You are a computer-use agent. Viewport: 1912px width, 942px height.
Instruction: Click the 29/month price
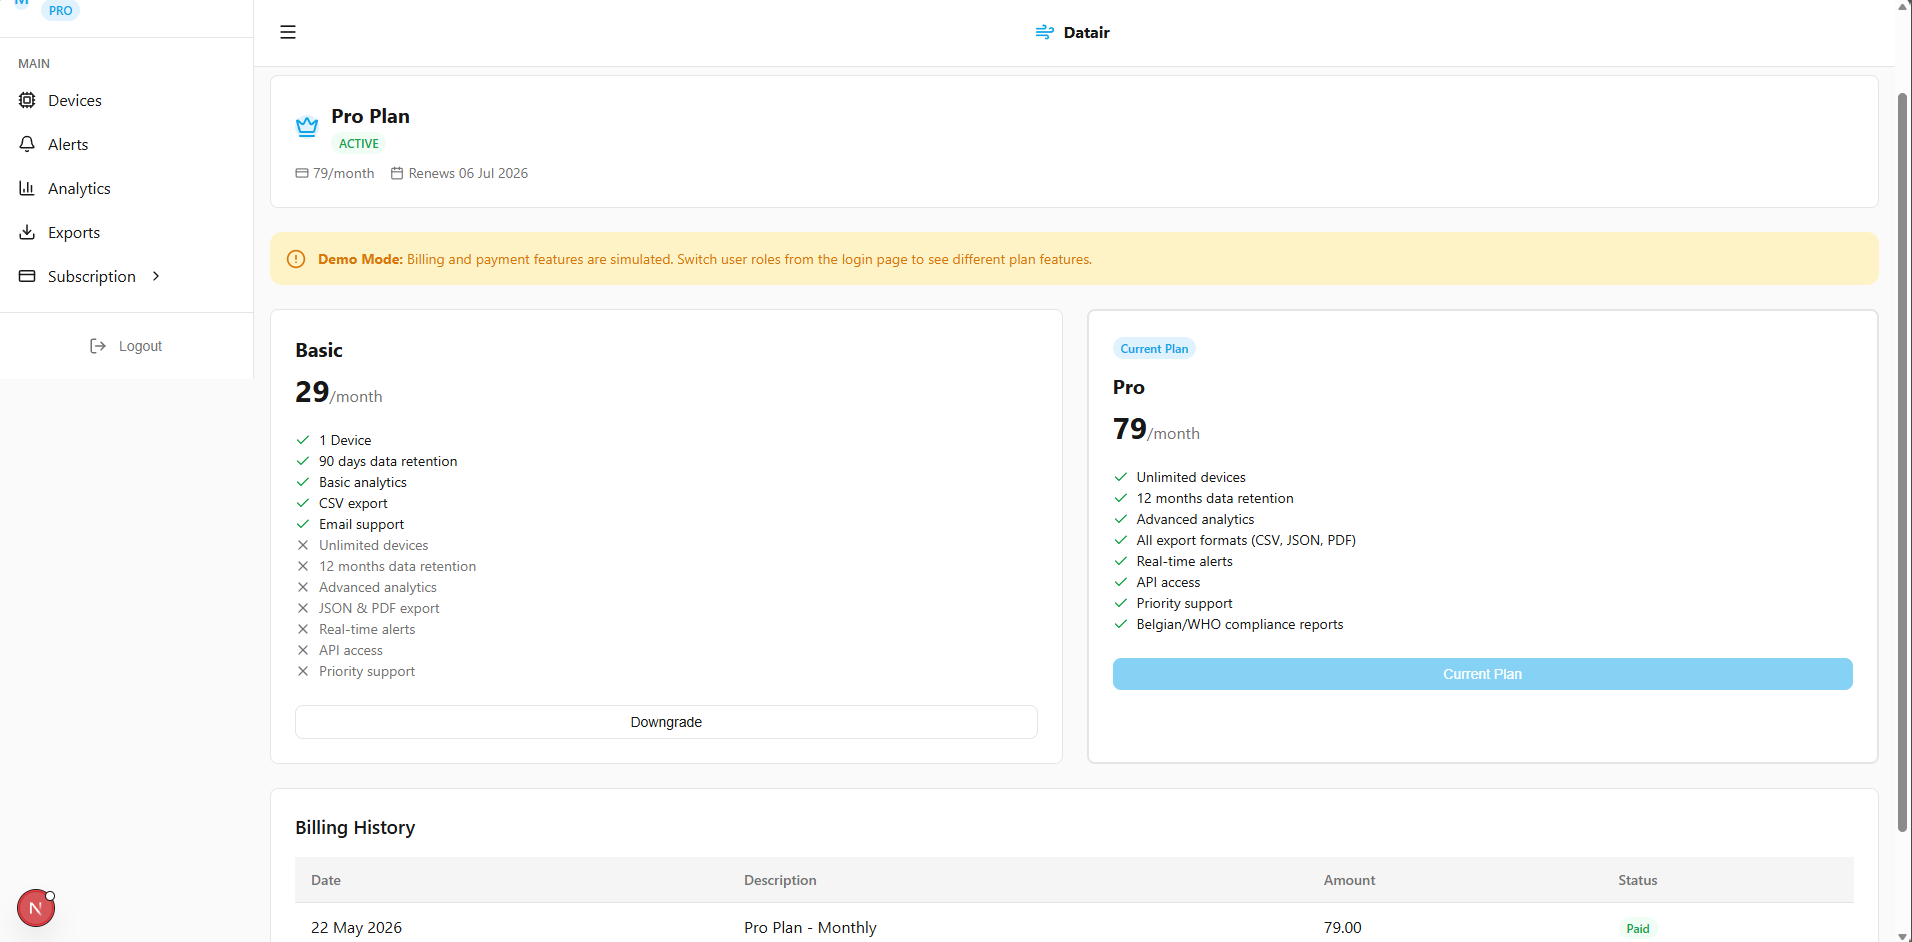339,392
